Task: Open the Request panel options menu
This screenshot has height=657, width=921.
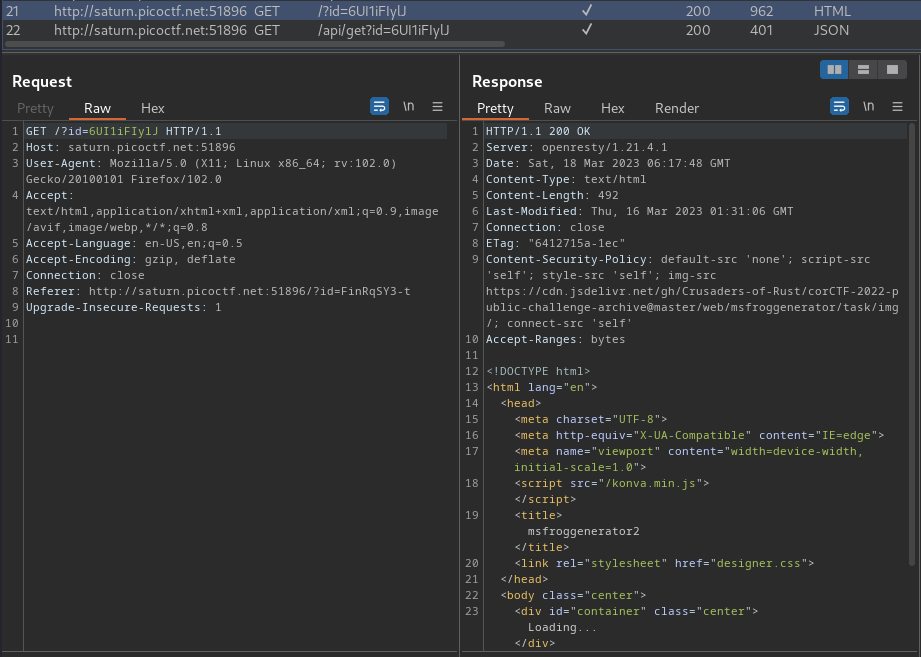Action: pyautogui.click(x=438, y=106)
